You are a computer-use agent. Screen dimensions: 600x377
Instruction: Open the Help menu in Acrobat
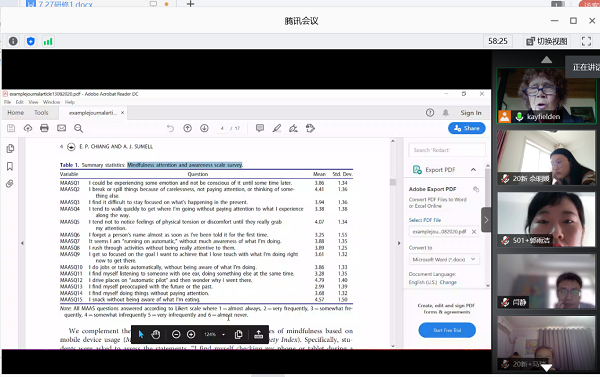(x=70, y=102)
